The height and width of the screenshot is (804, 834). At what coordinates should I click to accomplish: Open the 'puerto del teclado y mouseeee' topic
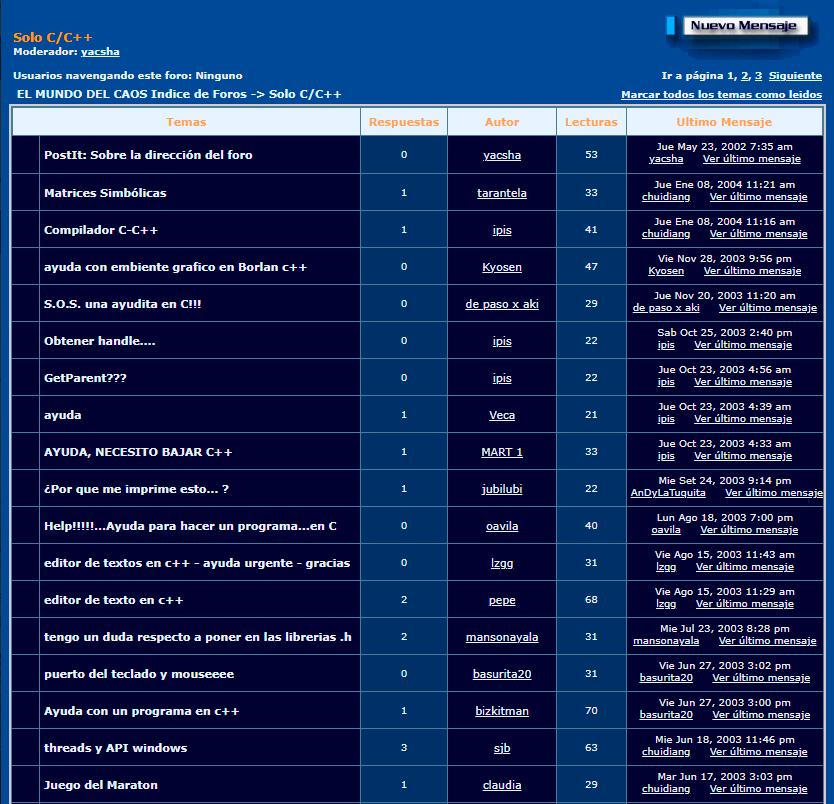(x=139, y=674)
